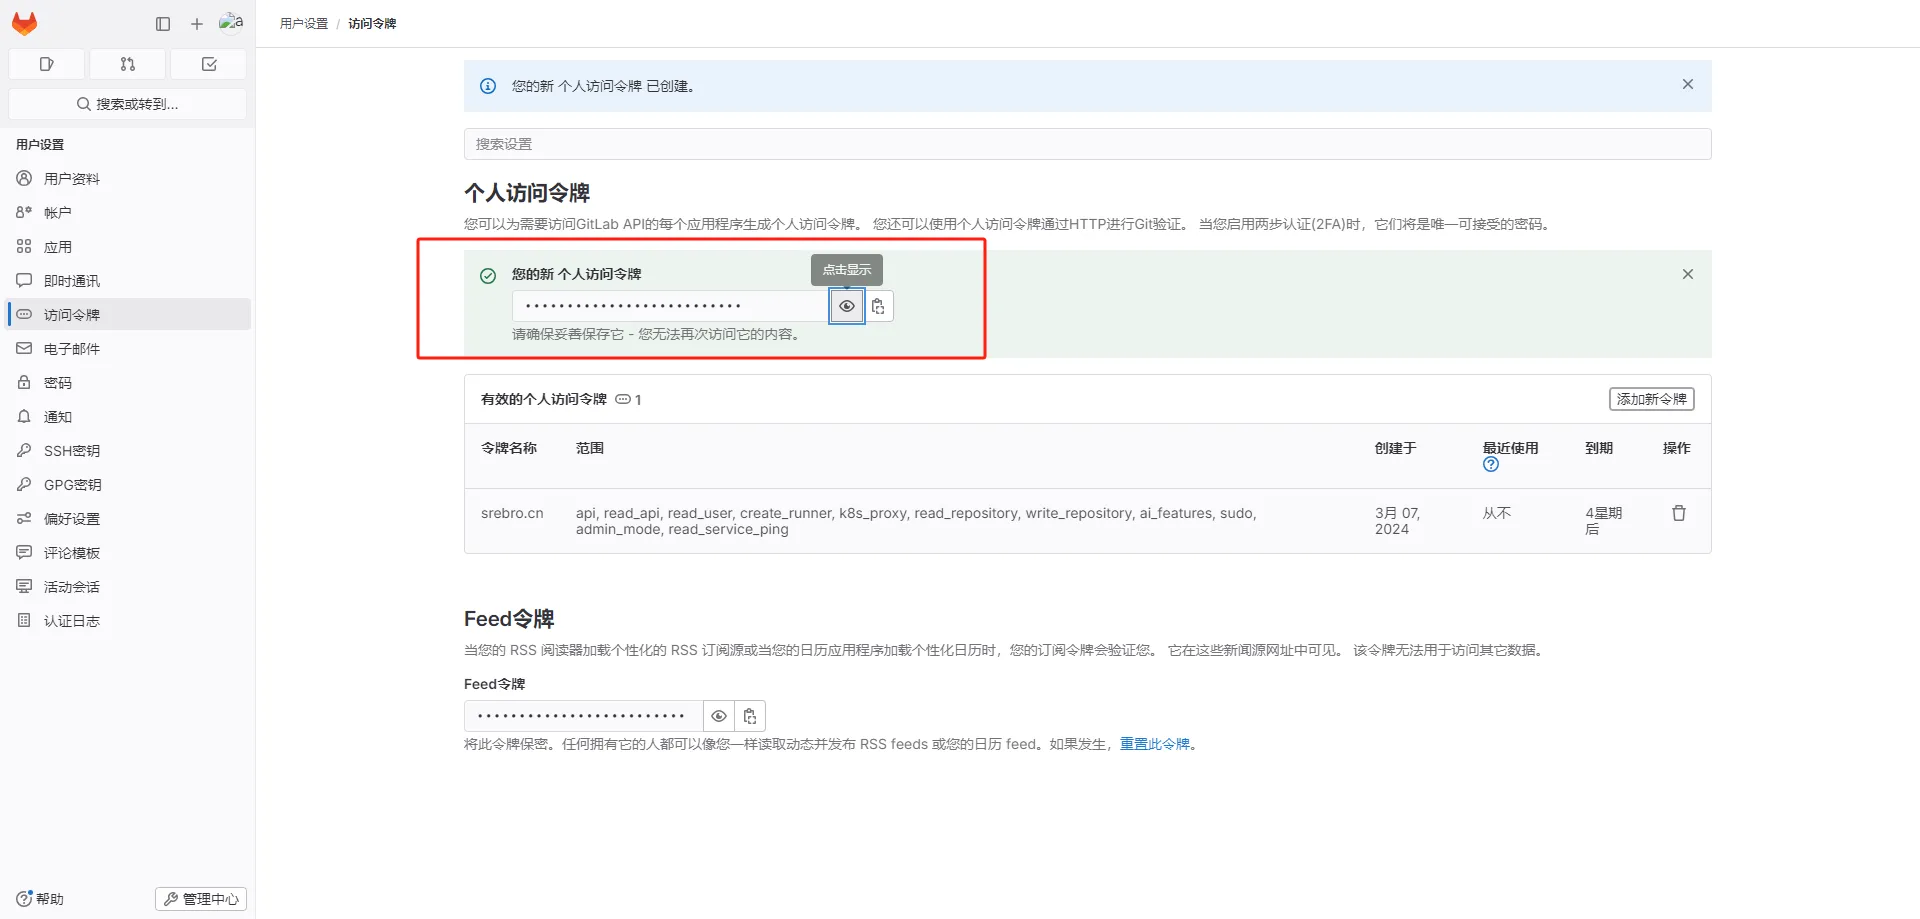Open 活动会话 page
This screenshot has width=1920, height=919.
128,587
